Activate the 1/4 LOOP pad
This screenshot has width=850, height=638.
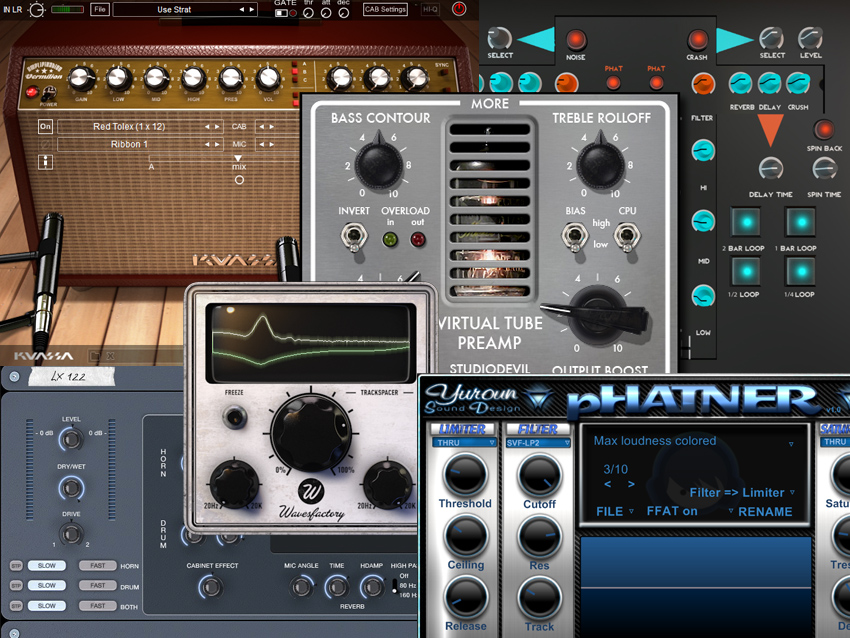pos(801,271)
